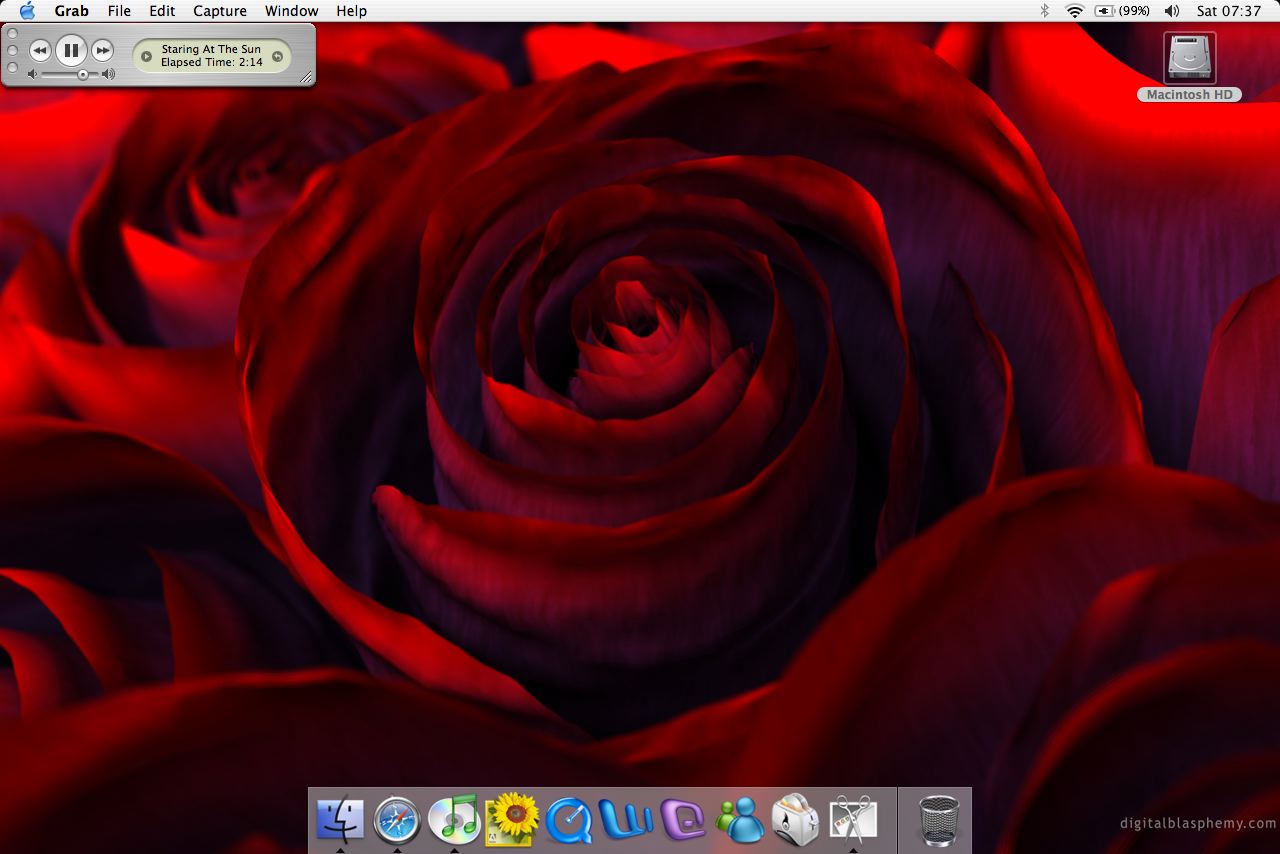The width and height of the screenshot is (1280, 854).
Task: Open Finder from the Dock
Action: tap(340, 820)
